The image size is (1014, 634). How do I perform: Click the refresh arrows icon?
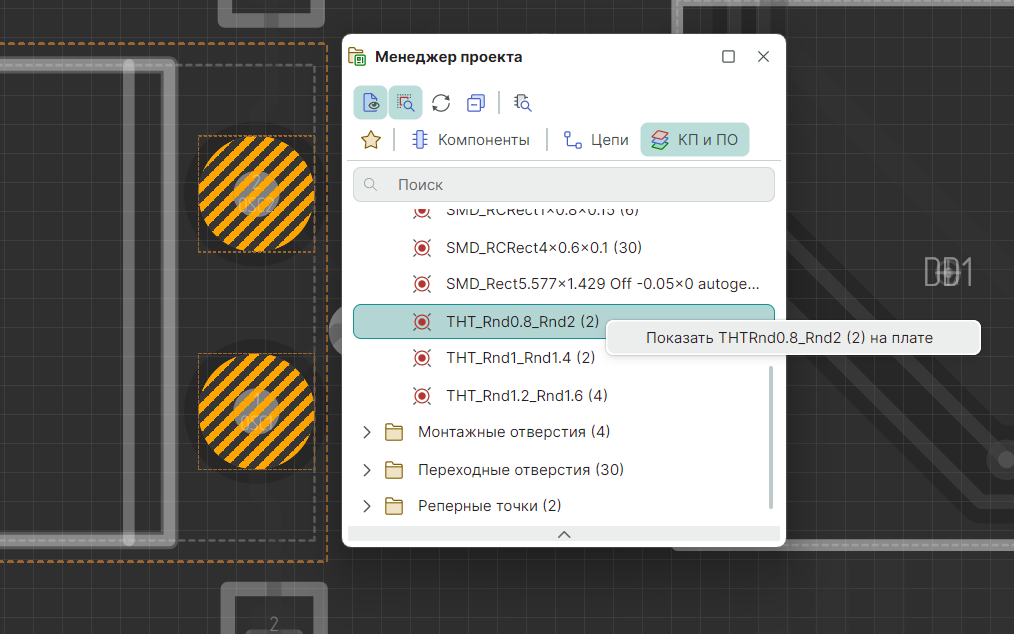(441, 103)
